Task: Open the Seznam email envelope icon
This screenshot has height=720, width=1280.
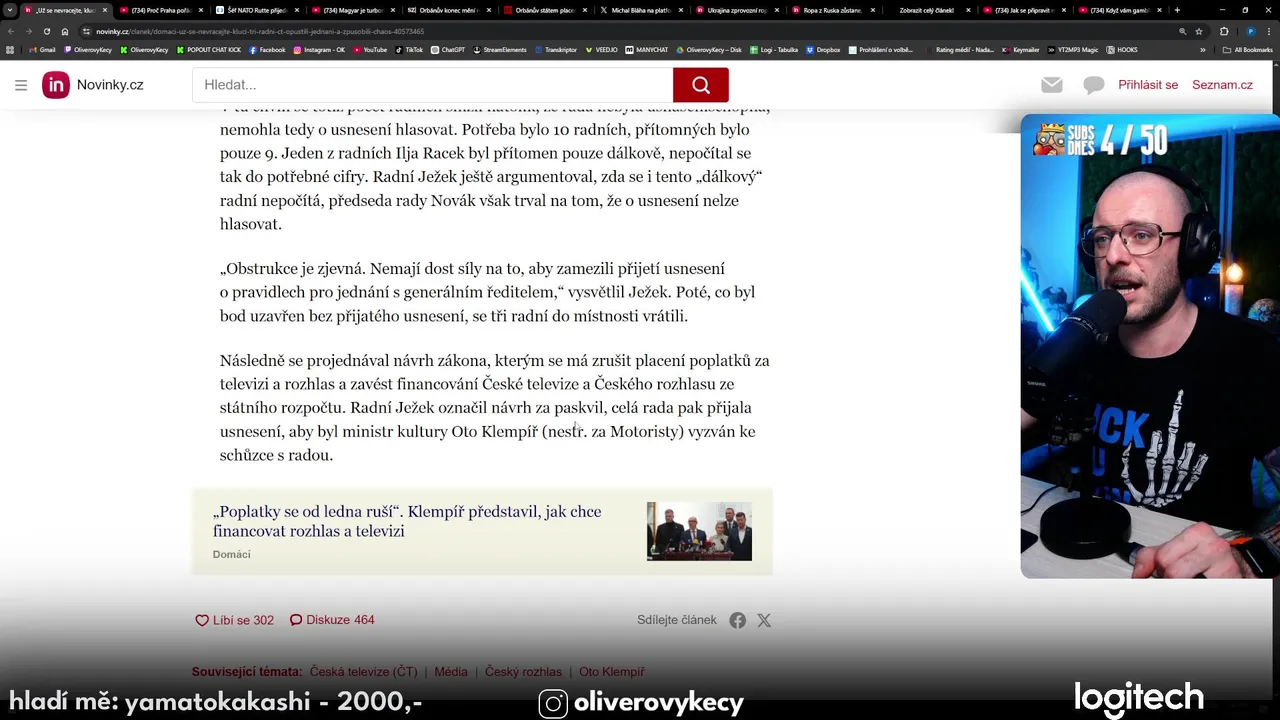Action: [x=1051, y=85]
